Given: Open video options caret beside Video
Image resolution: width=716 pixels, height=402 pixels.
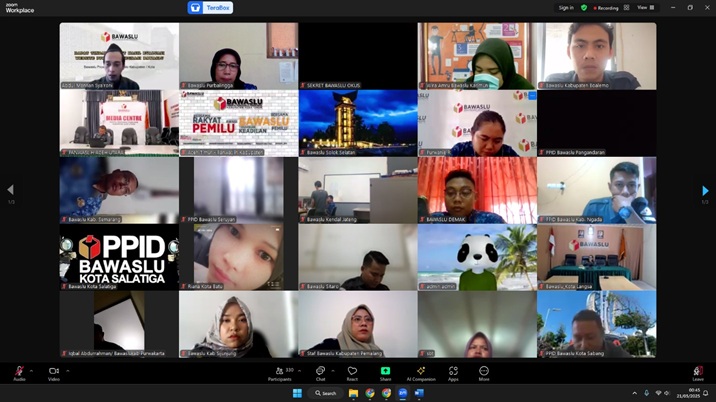Looking at the screenshot, I should 68,370.
